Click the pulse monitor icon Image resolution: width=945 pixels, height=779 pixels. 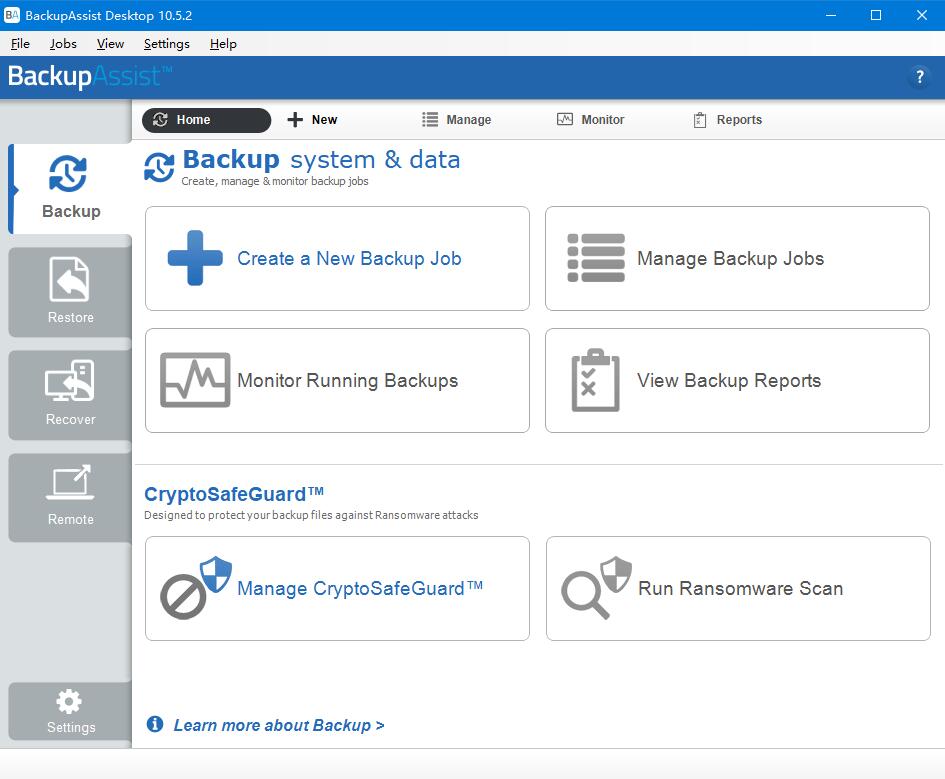[x=195, y=380]
